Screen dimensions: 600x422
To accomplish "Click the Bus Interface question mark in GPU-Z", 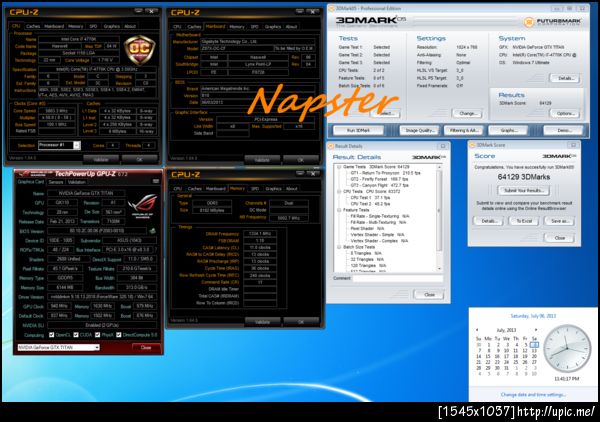I will pos(156,250).
